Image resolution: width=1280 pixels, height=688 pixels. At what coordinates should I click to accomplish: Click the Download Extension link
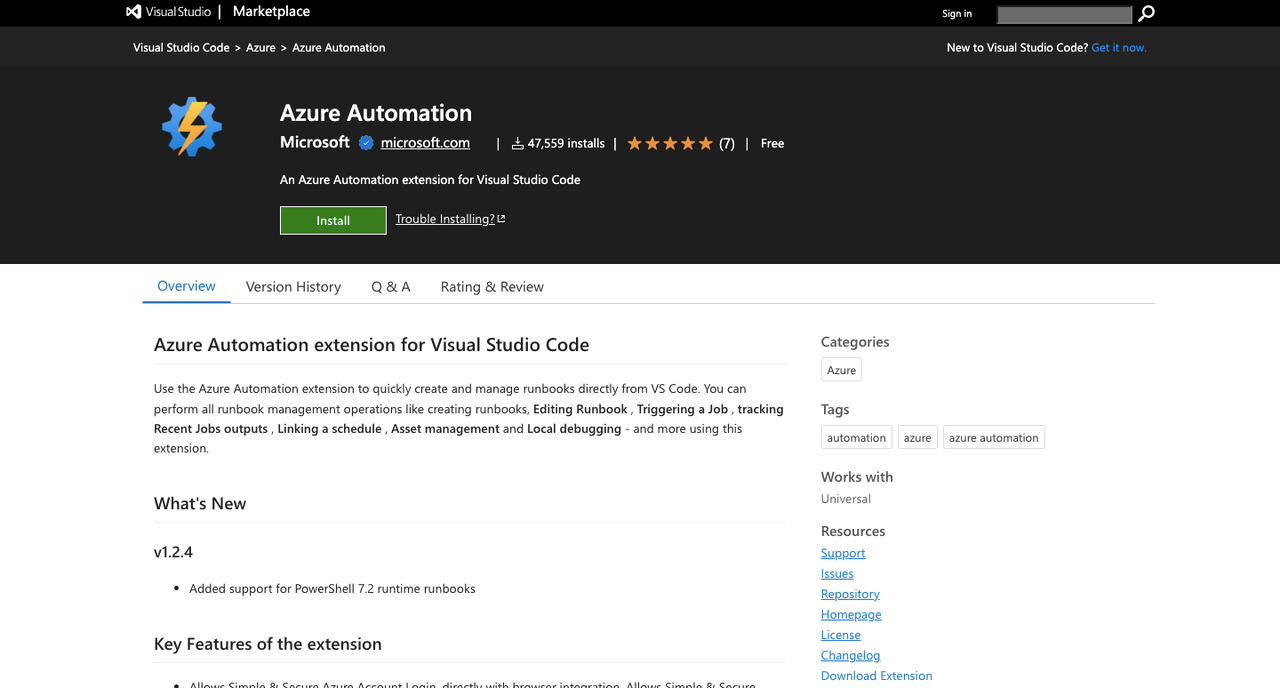tap(876, 676)
